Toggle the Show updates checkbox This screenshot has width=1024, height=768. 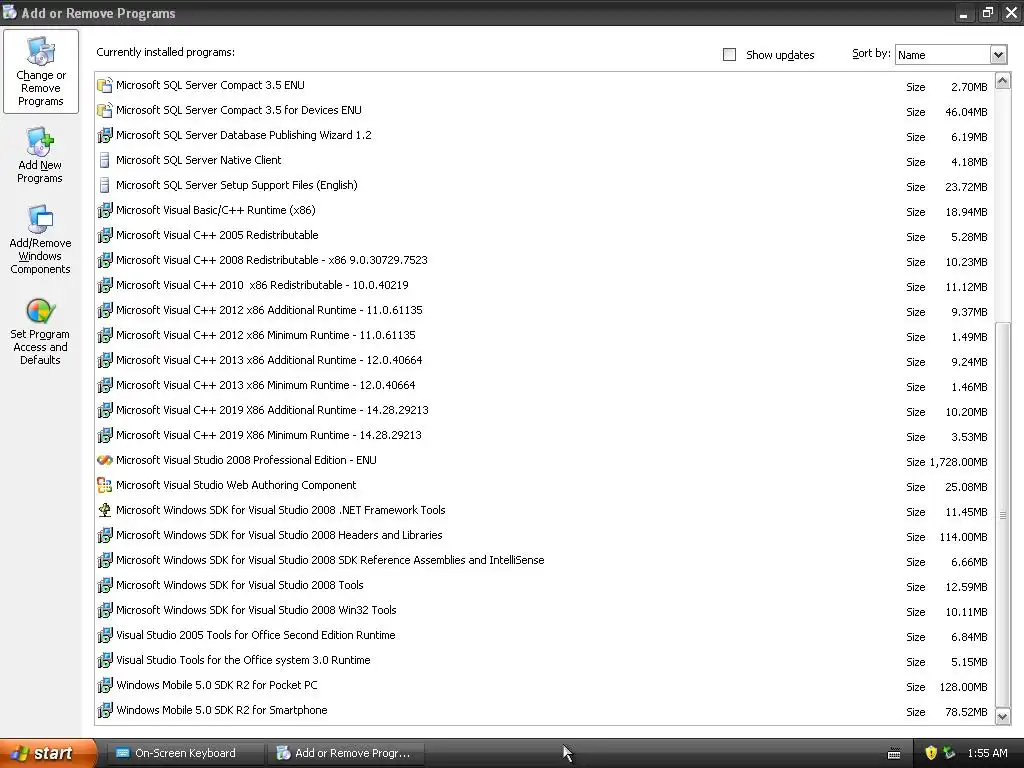click(729, 55)
